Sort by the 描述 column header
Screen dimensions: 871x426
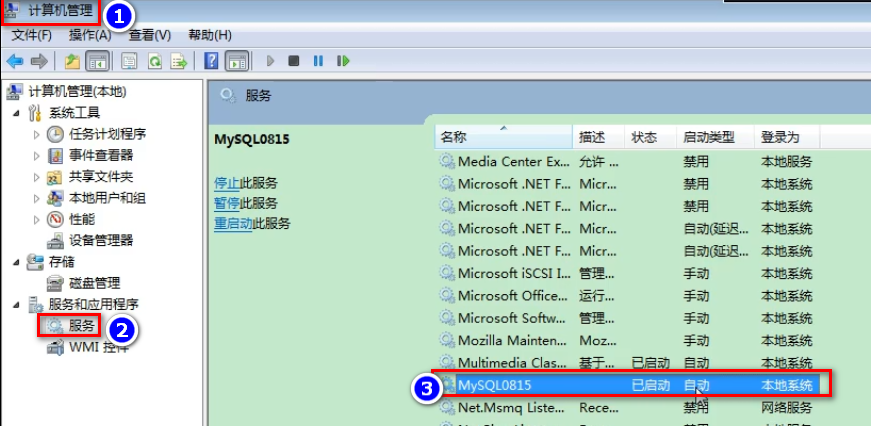(x=599, y=137)
